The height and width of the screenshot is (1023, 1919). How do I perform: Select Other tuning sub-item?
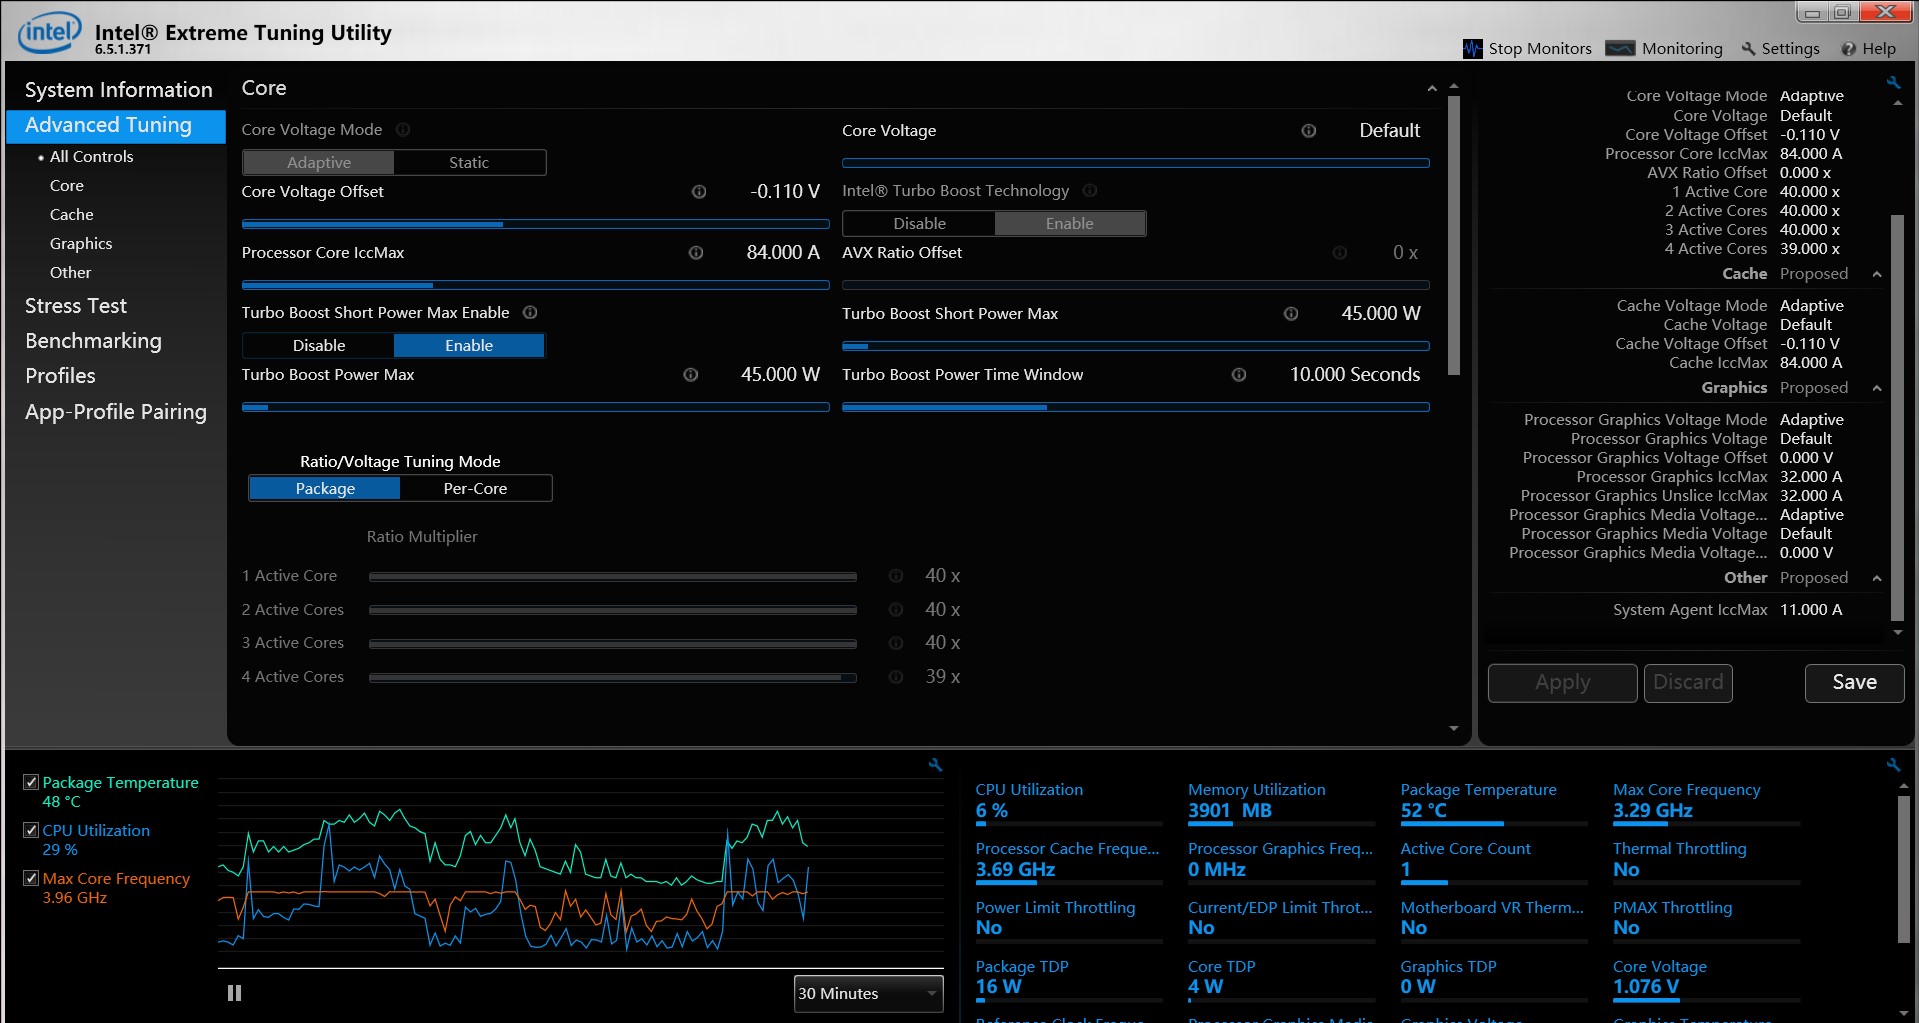pos(70,273)
